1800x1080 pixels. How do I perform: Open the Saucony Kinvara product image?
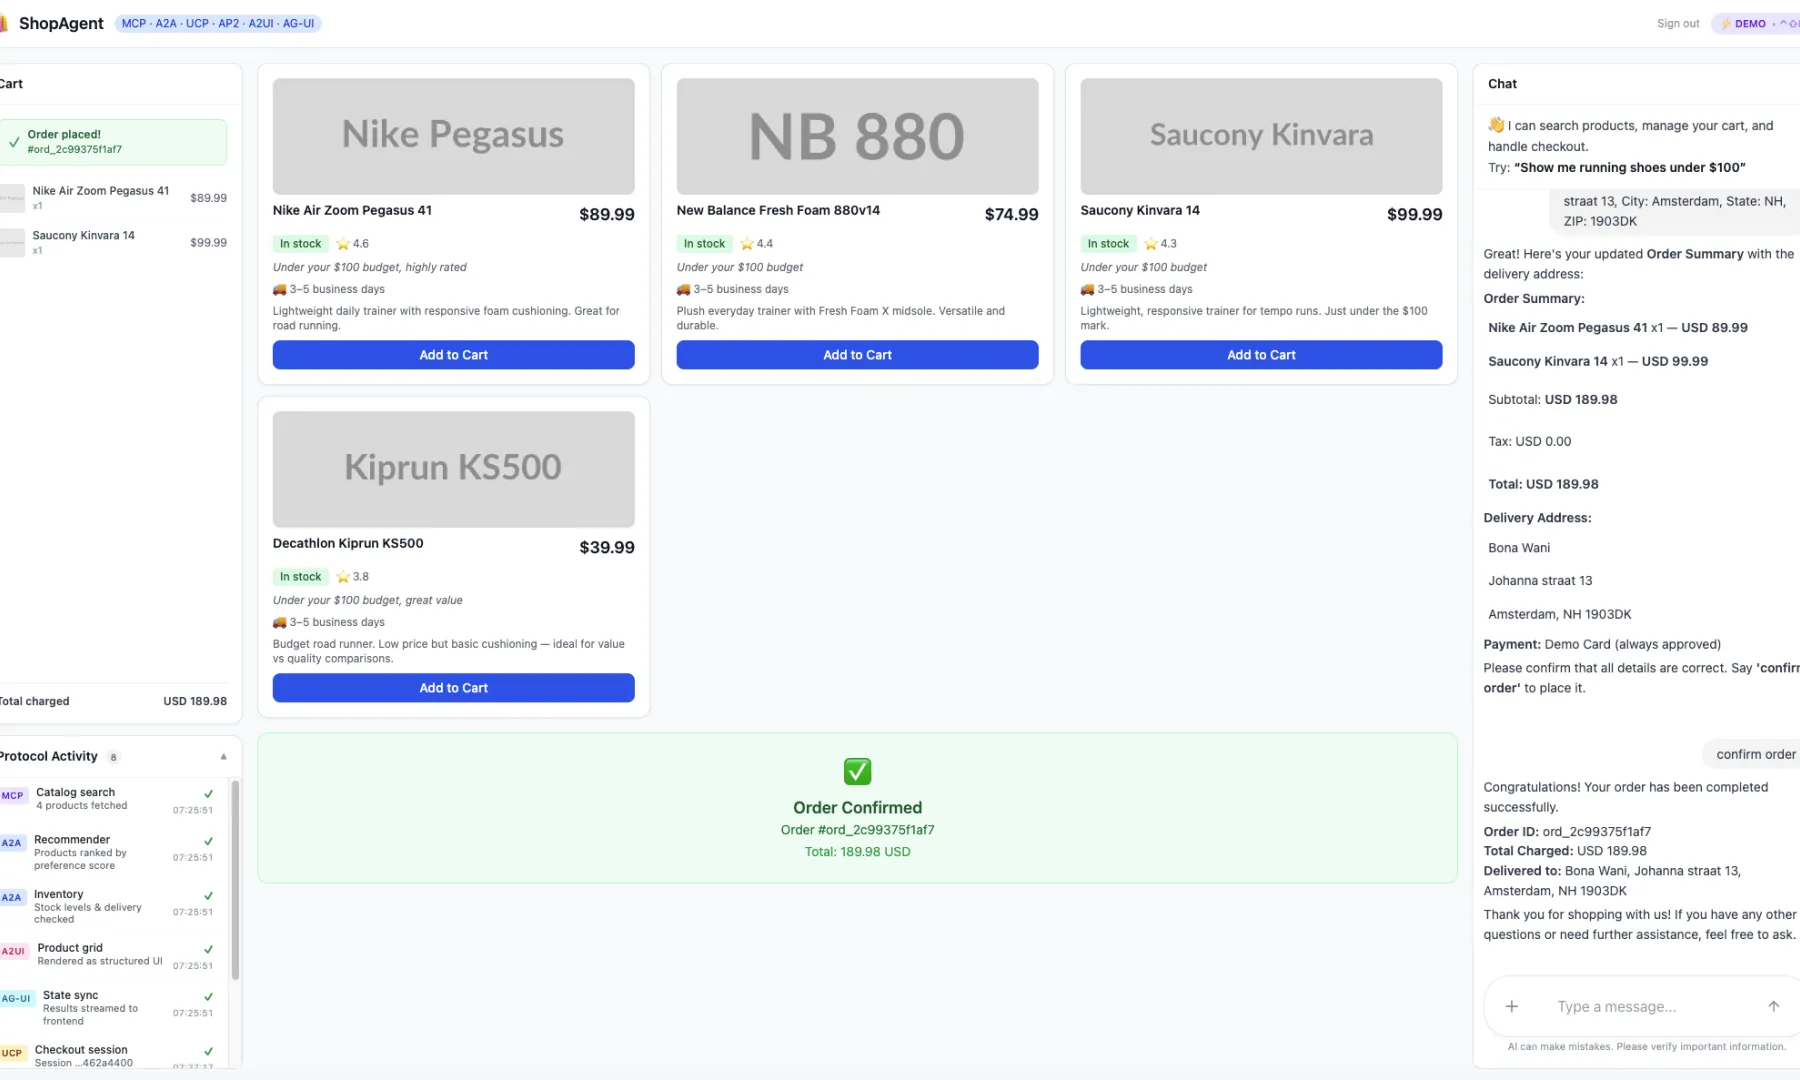1261,136
